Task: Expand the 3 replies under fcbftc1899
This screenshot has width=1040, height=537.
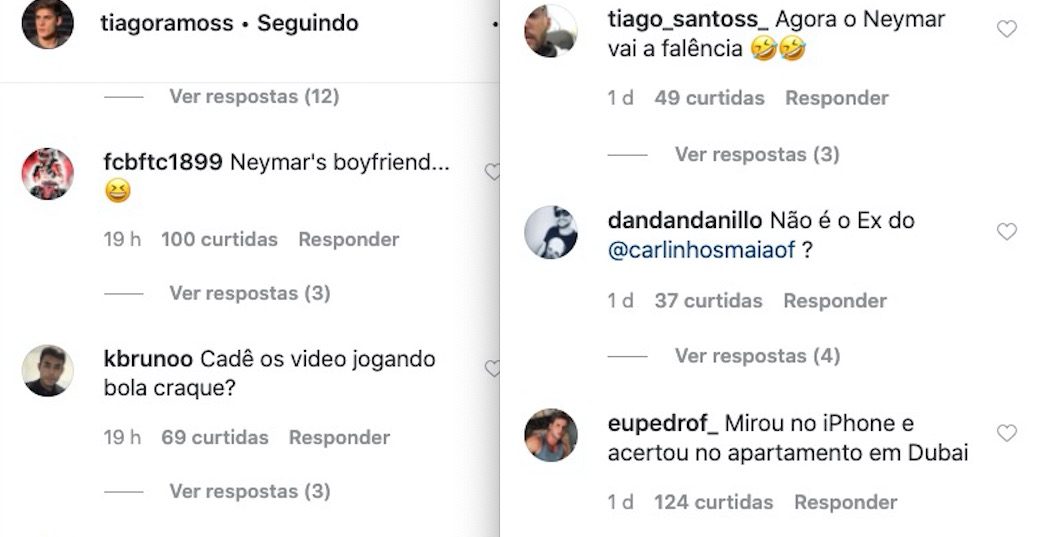Action: pos(249,294)
